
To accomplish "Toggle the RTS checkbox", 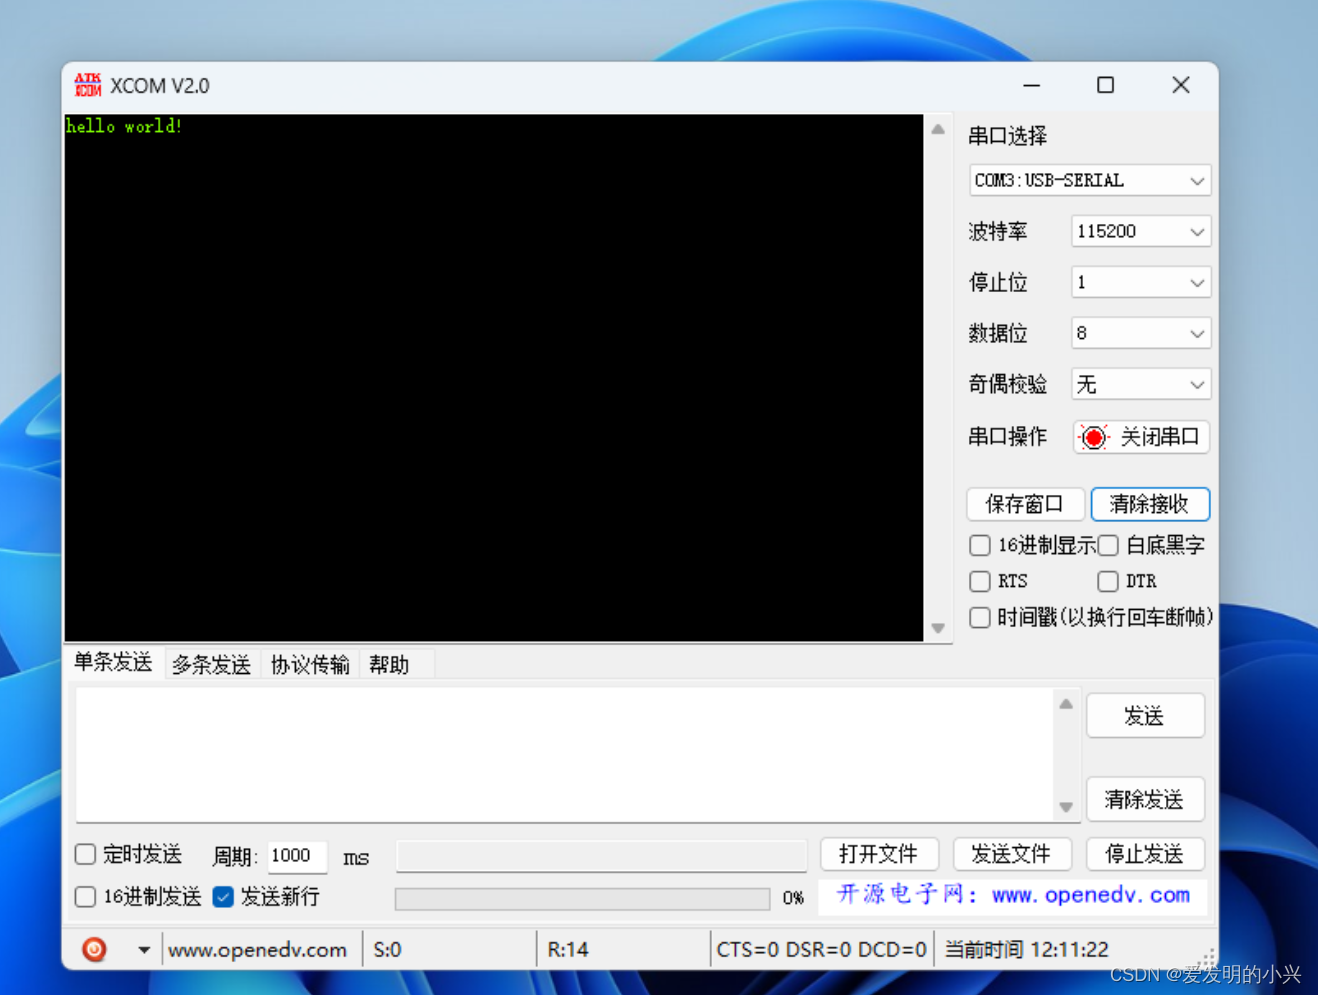I will [980, 581].
